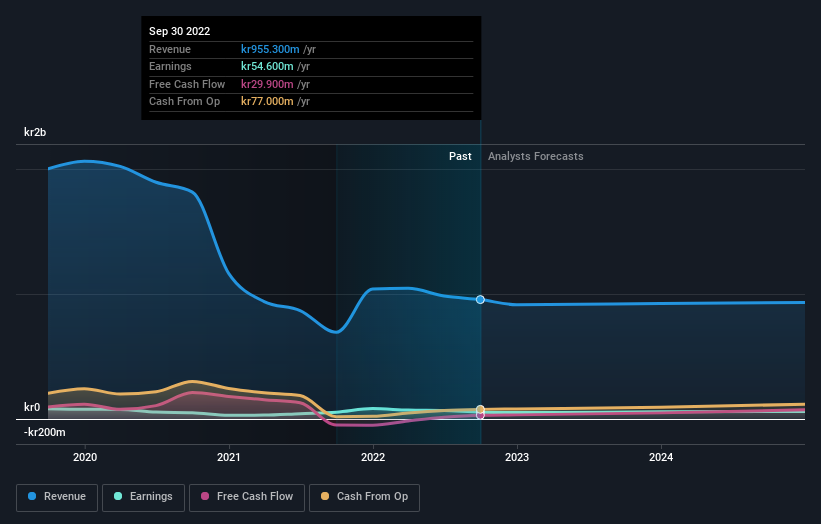Click the 2023 x-axis label
821x524 pixels.
click(517, 457)
